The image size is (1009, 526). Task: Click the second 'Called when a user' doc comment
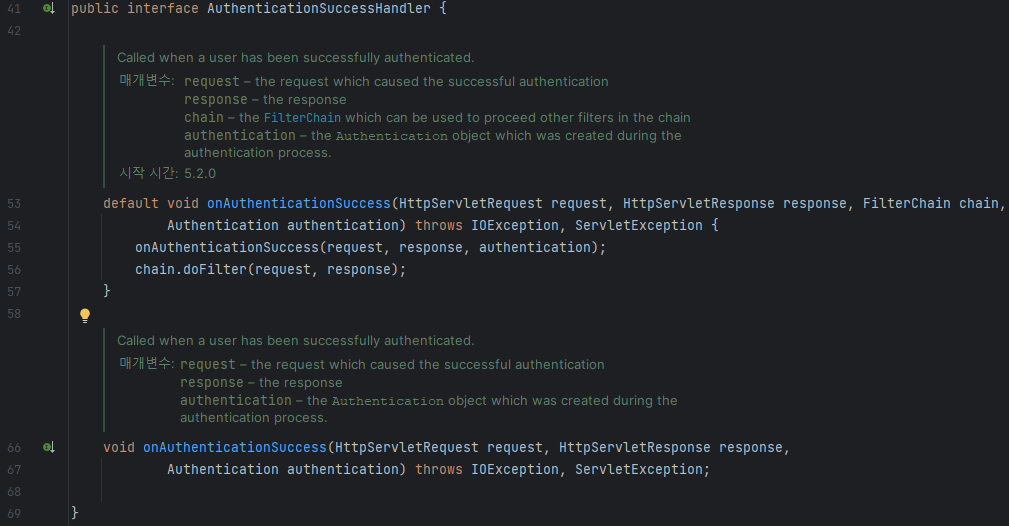295,341
